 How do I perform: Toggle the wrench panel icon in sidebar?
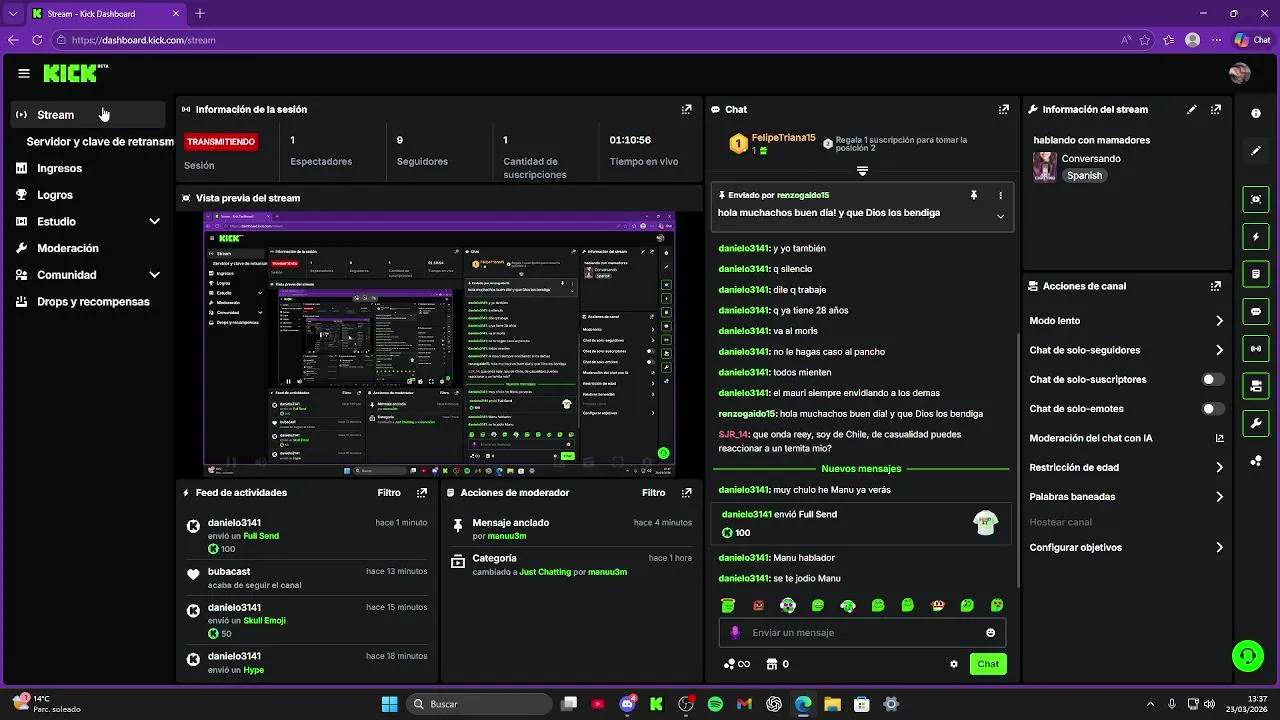(x=1256, y=423)
